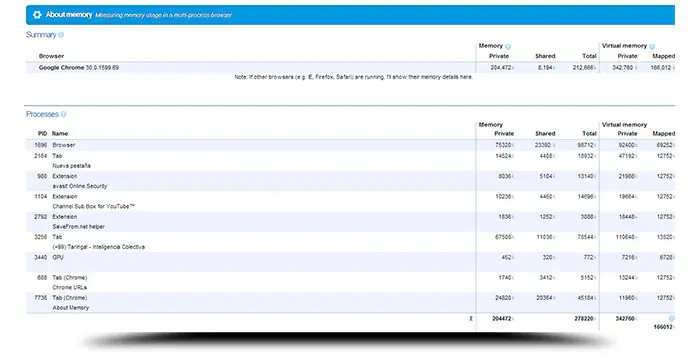The height and width of the screenshot is (360, 700).
Task: Click the PID column header
Action: tap(42, 134)
